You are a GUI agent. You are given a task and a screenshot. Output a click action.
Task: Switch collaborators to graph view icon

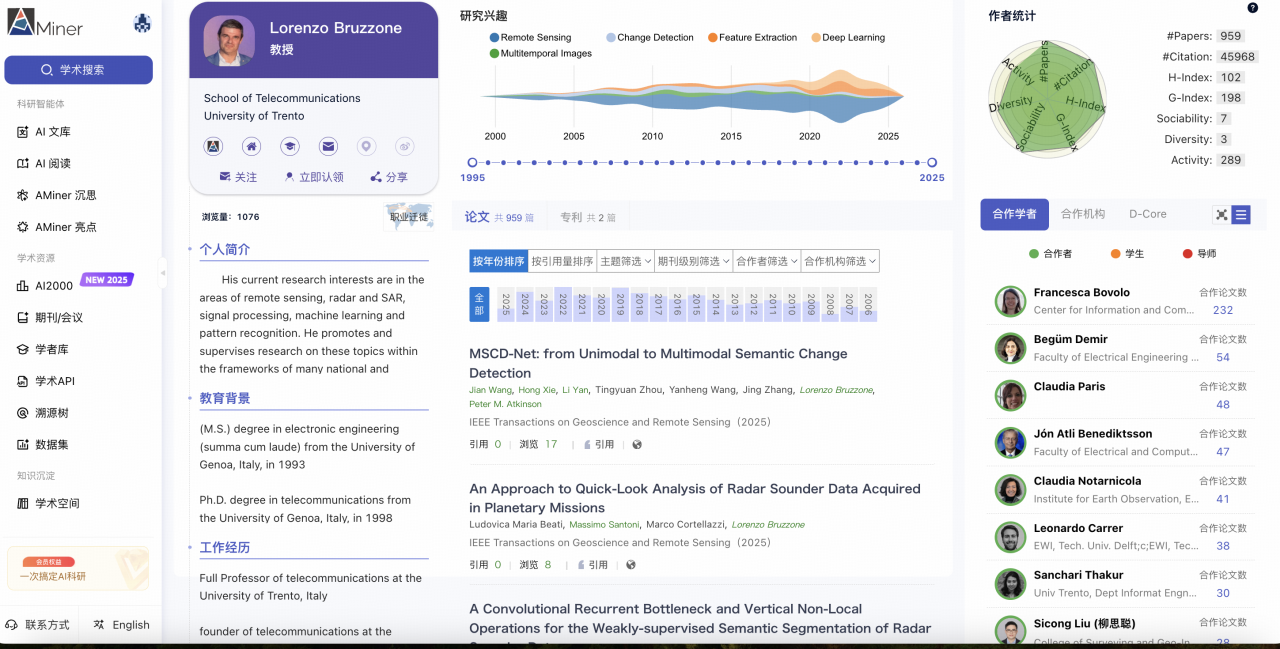(x=1221, y=214)
